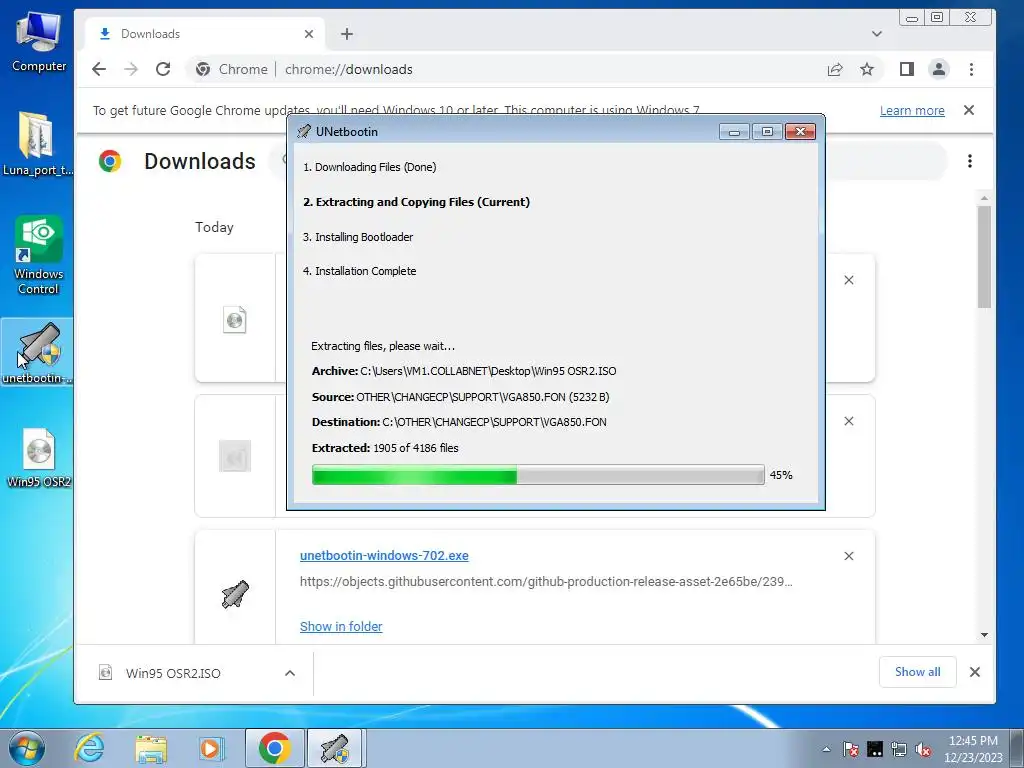The width and height of the screenshot is (1024, 768).
Task: Close the UNetbootin window
Action: pos(800,132)
